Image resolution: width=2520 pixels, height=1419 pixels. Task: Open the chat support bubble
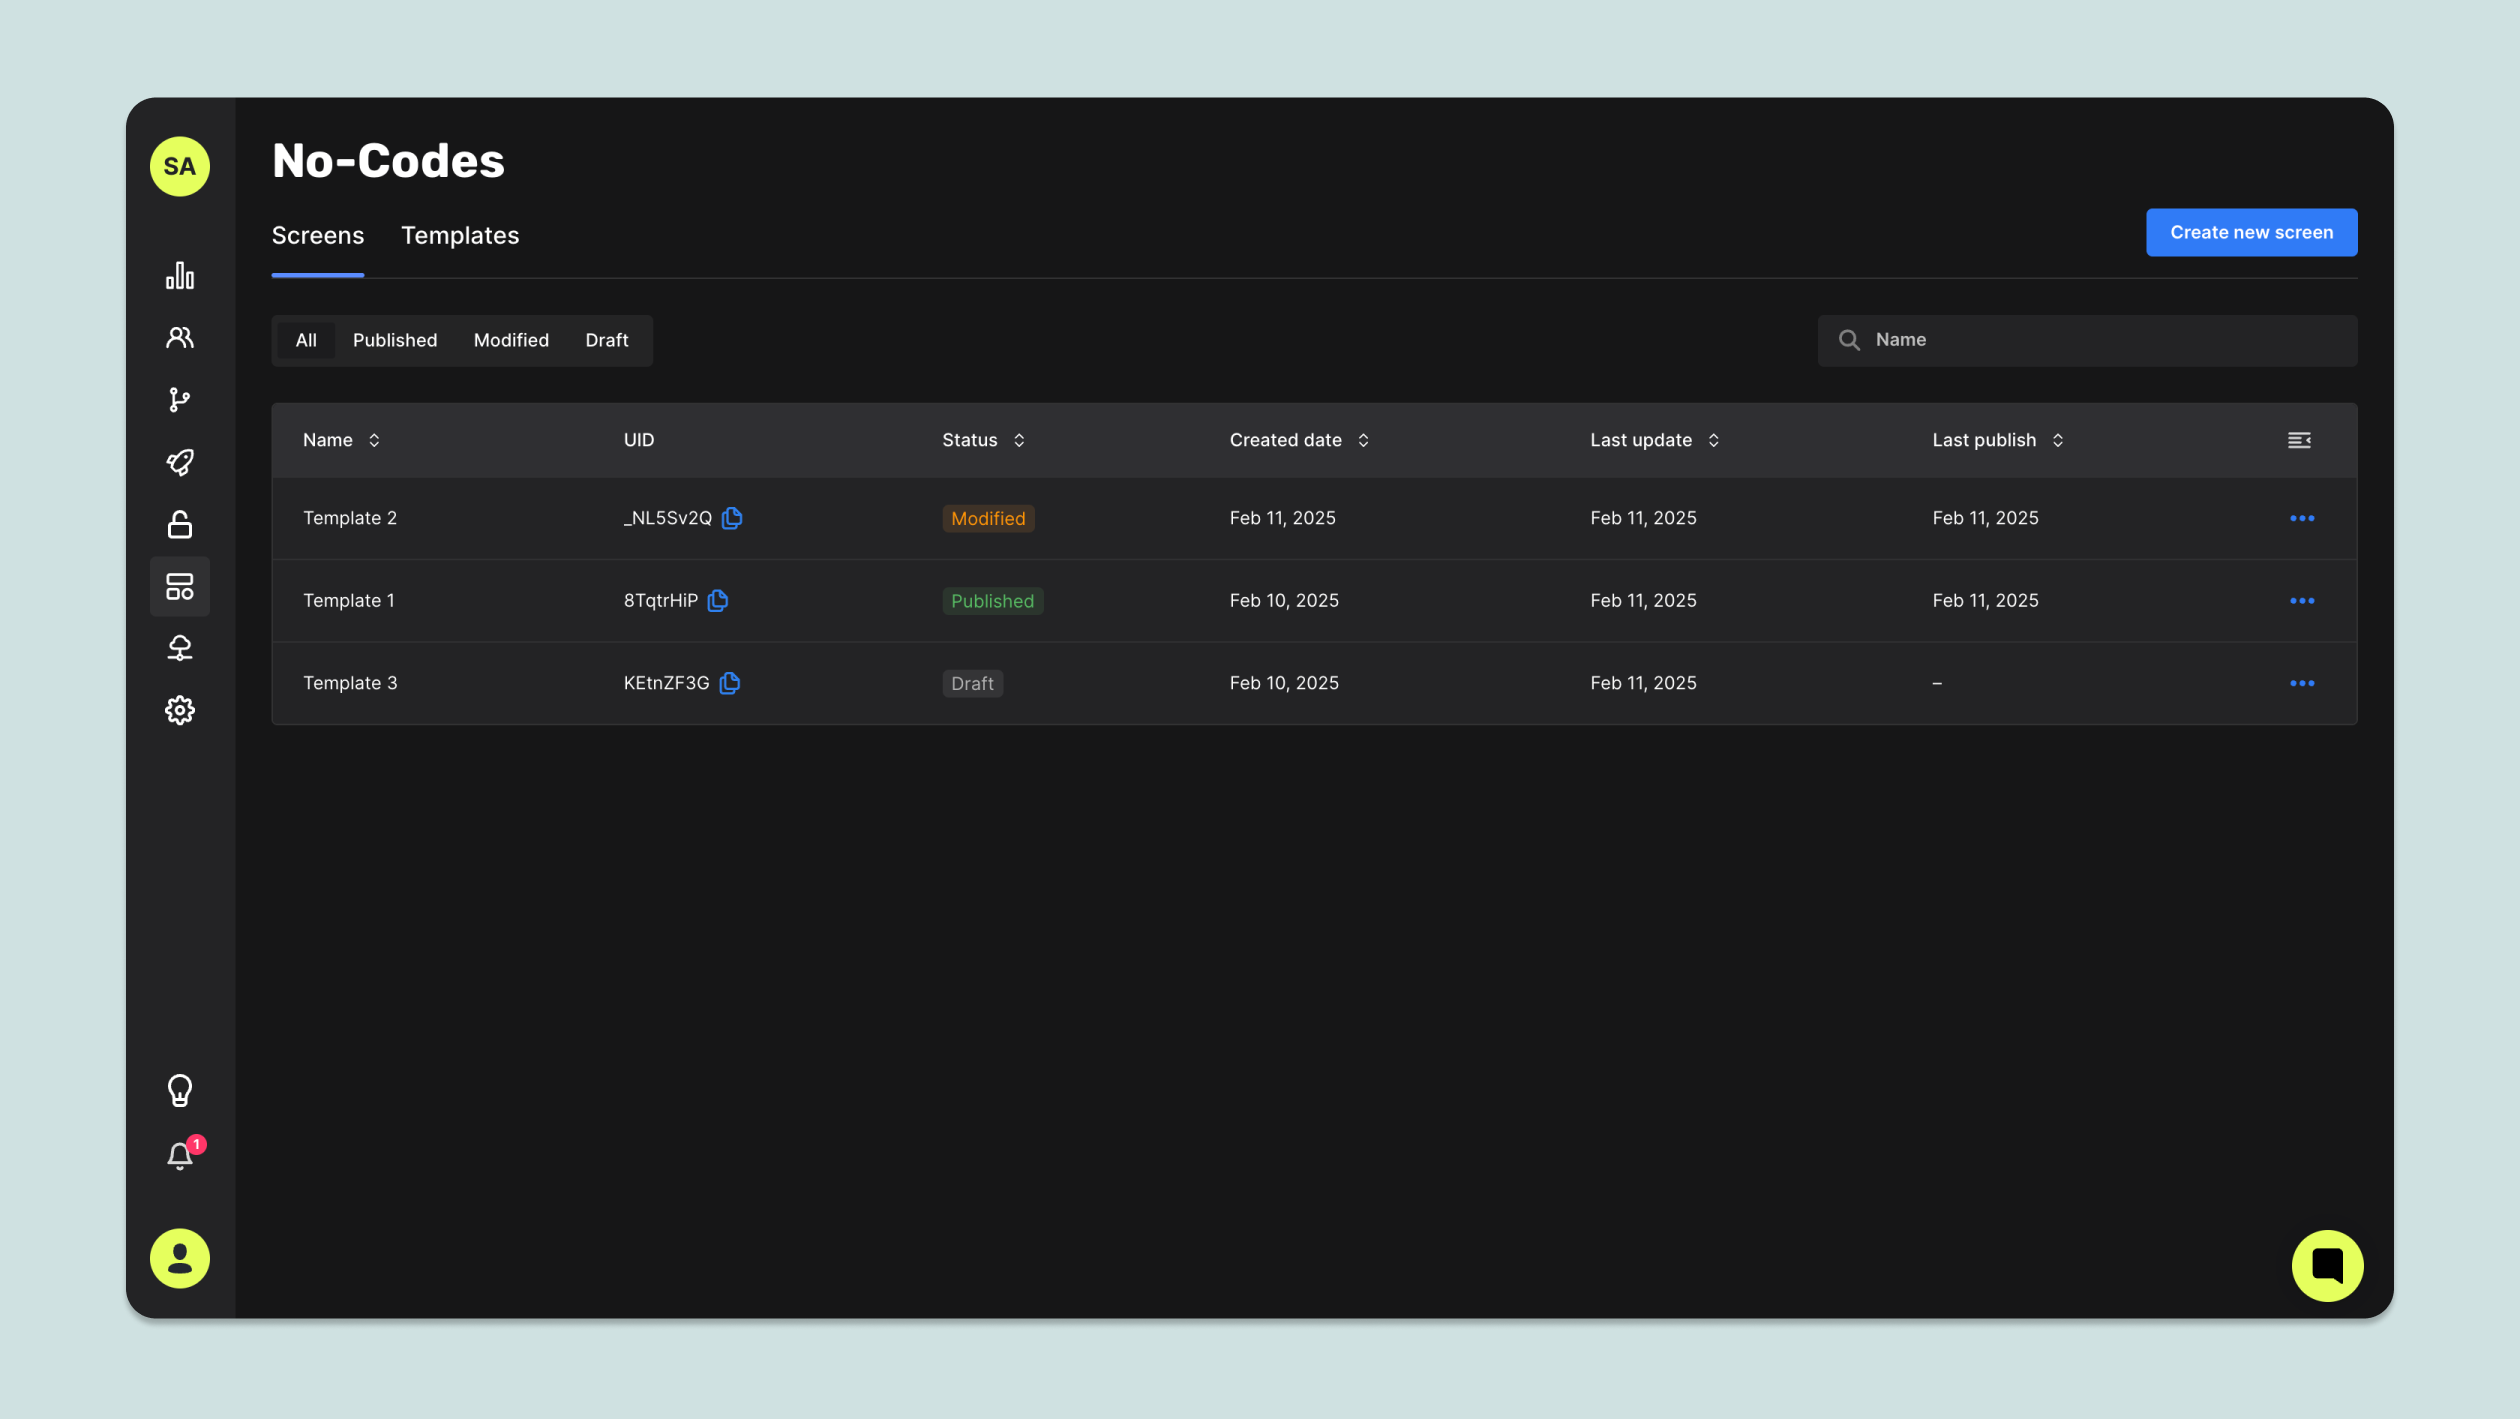[2327, 1265]
